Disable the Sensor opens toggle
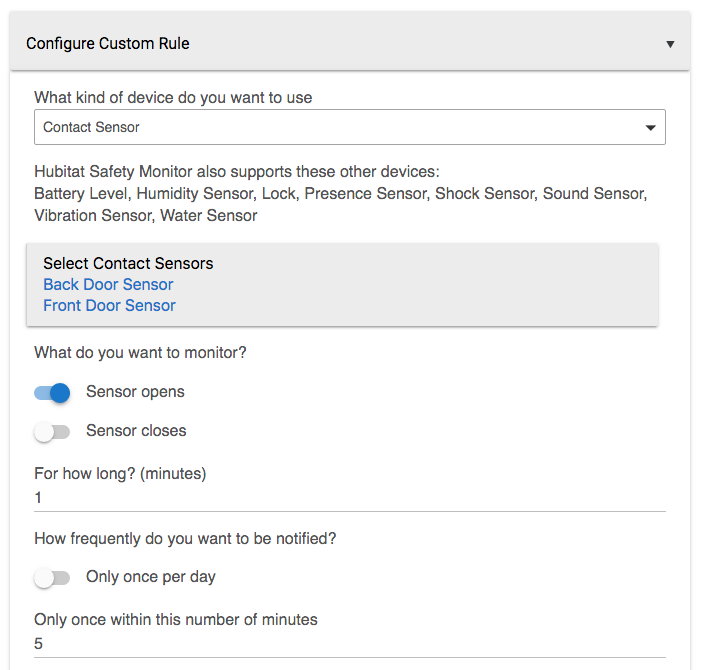701x670 pixels. 52,393
